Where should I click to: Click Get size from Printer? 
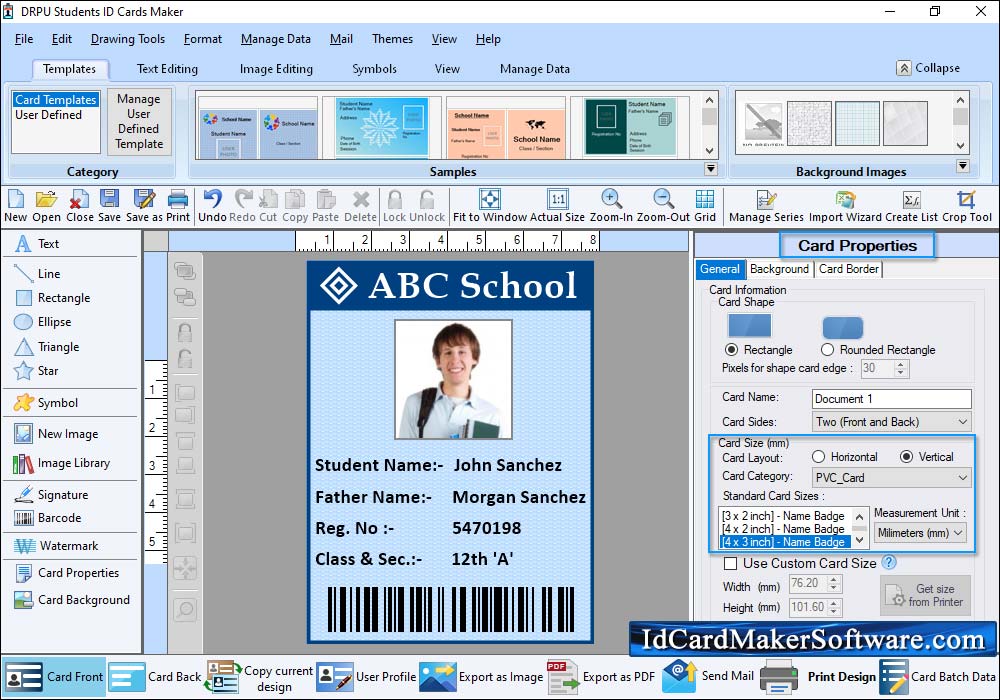tap(925, 595)
